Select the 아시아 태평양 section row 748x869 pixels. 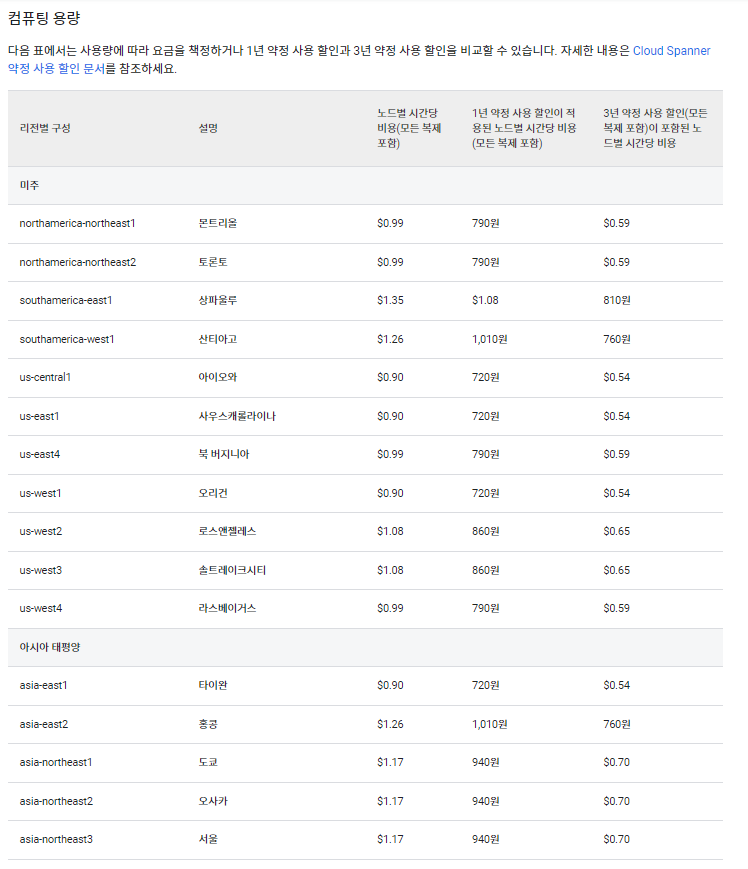(48, 647)
